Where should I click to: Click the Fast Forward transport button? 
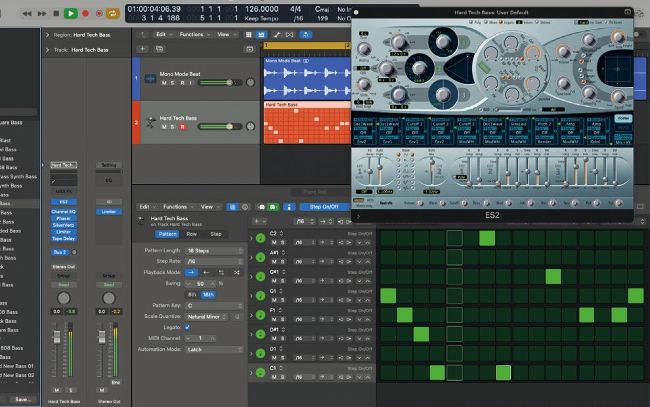pyautogui.click(x=42, y=13)
